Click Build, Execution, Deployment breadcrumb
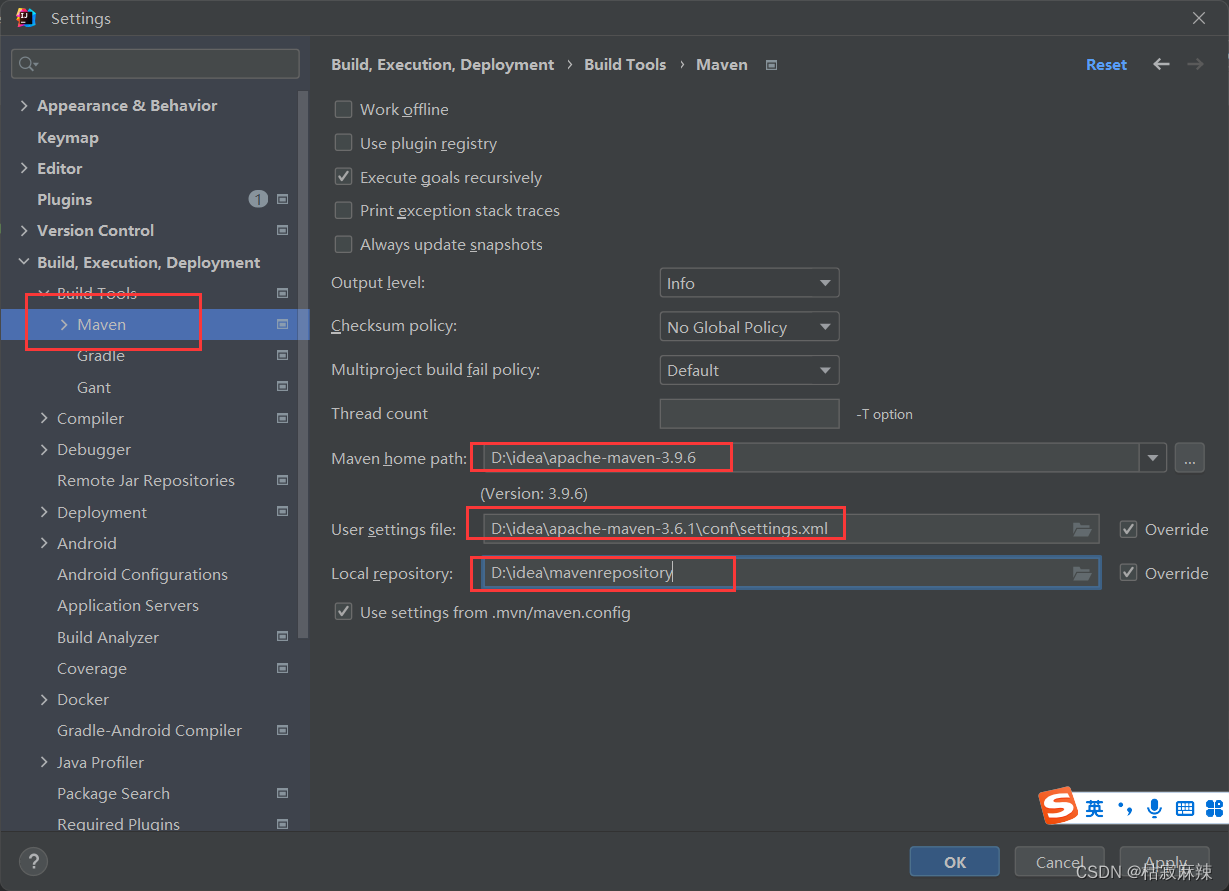The width and height of the screenshot is (1229, 891). 443,64
